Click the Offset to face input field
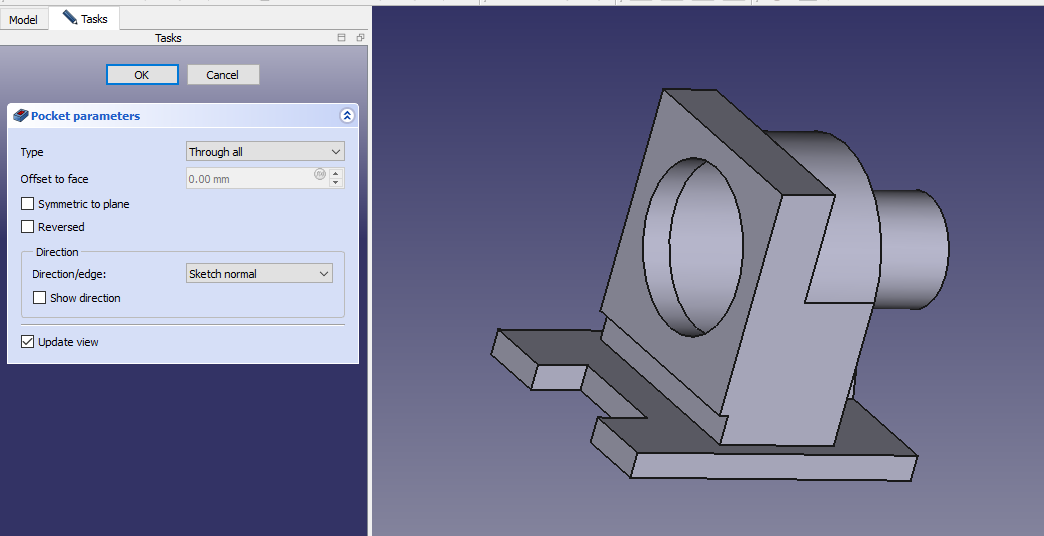 (x=250, y=179)
